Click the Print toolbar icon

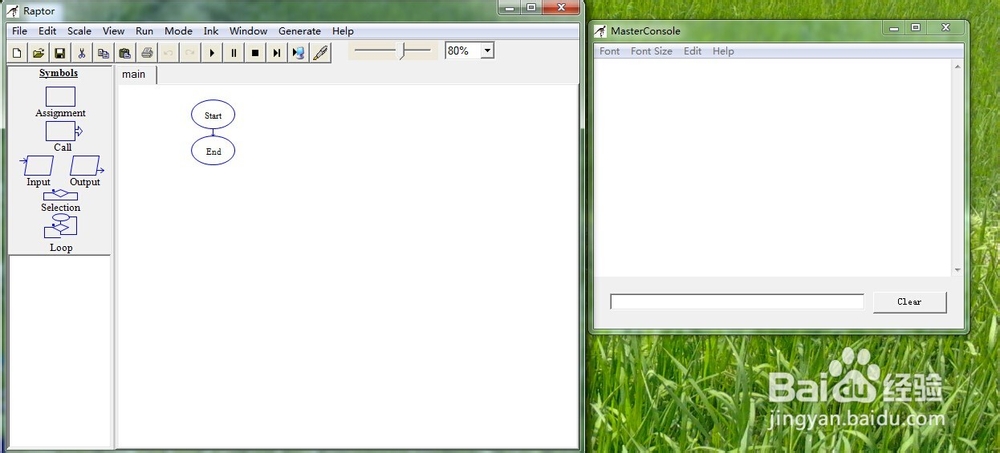click(x=147, y=53)
